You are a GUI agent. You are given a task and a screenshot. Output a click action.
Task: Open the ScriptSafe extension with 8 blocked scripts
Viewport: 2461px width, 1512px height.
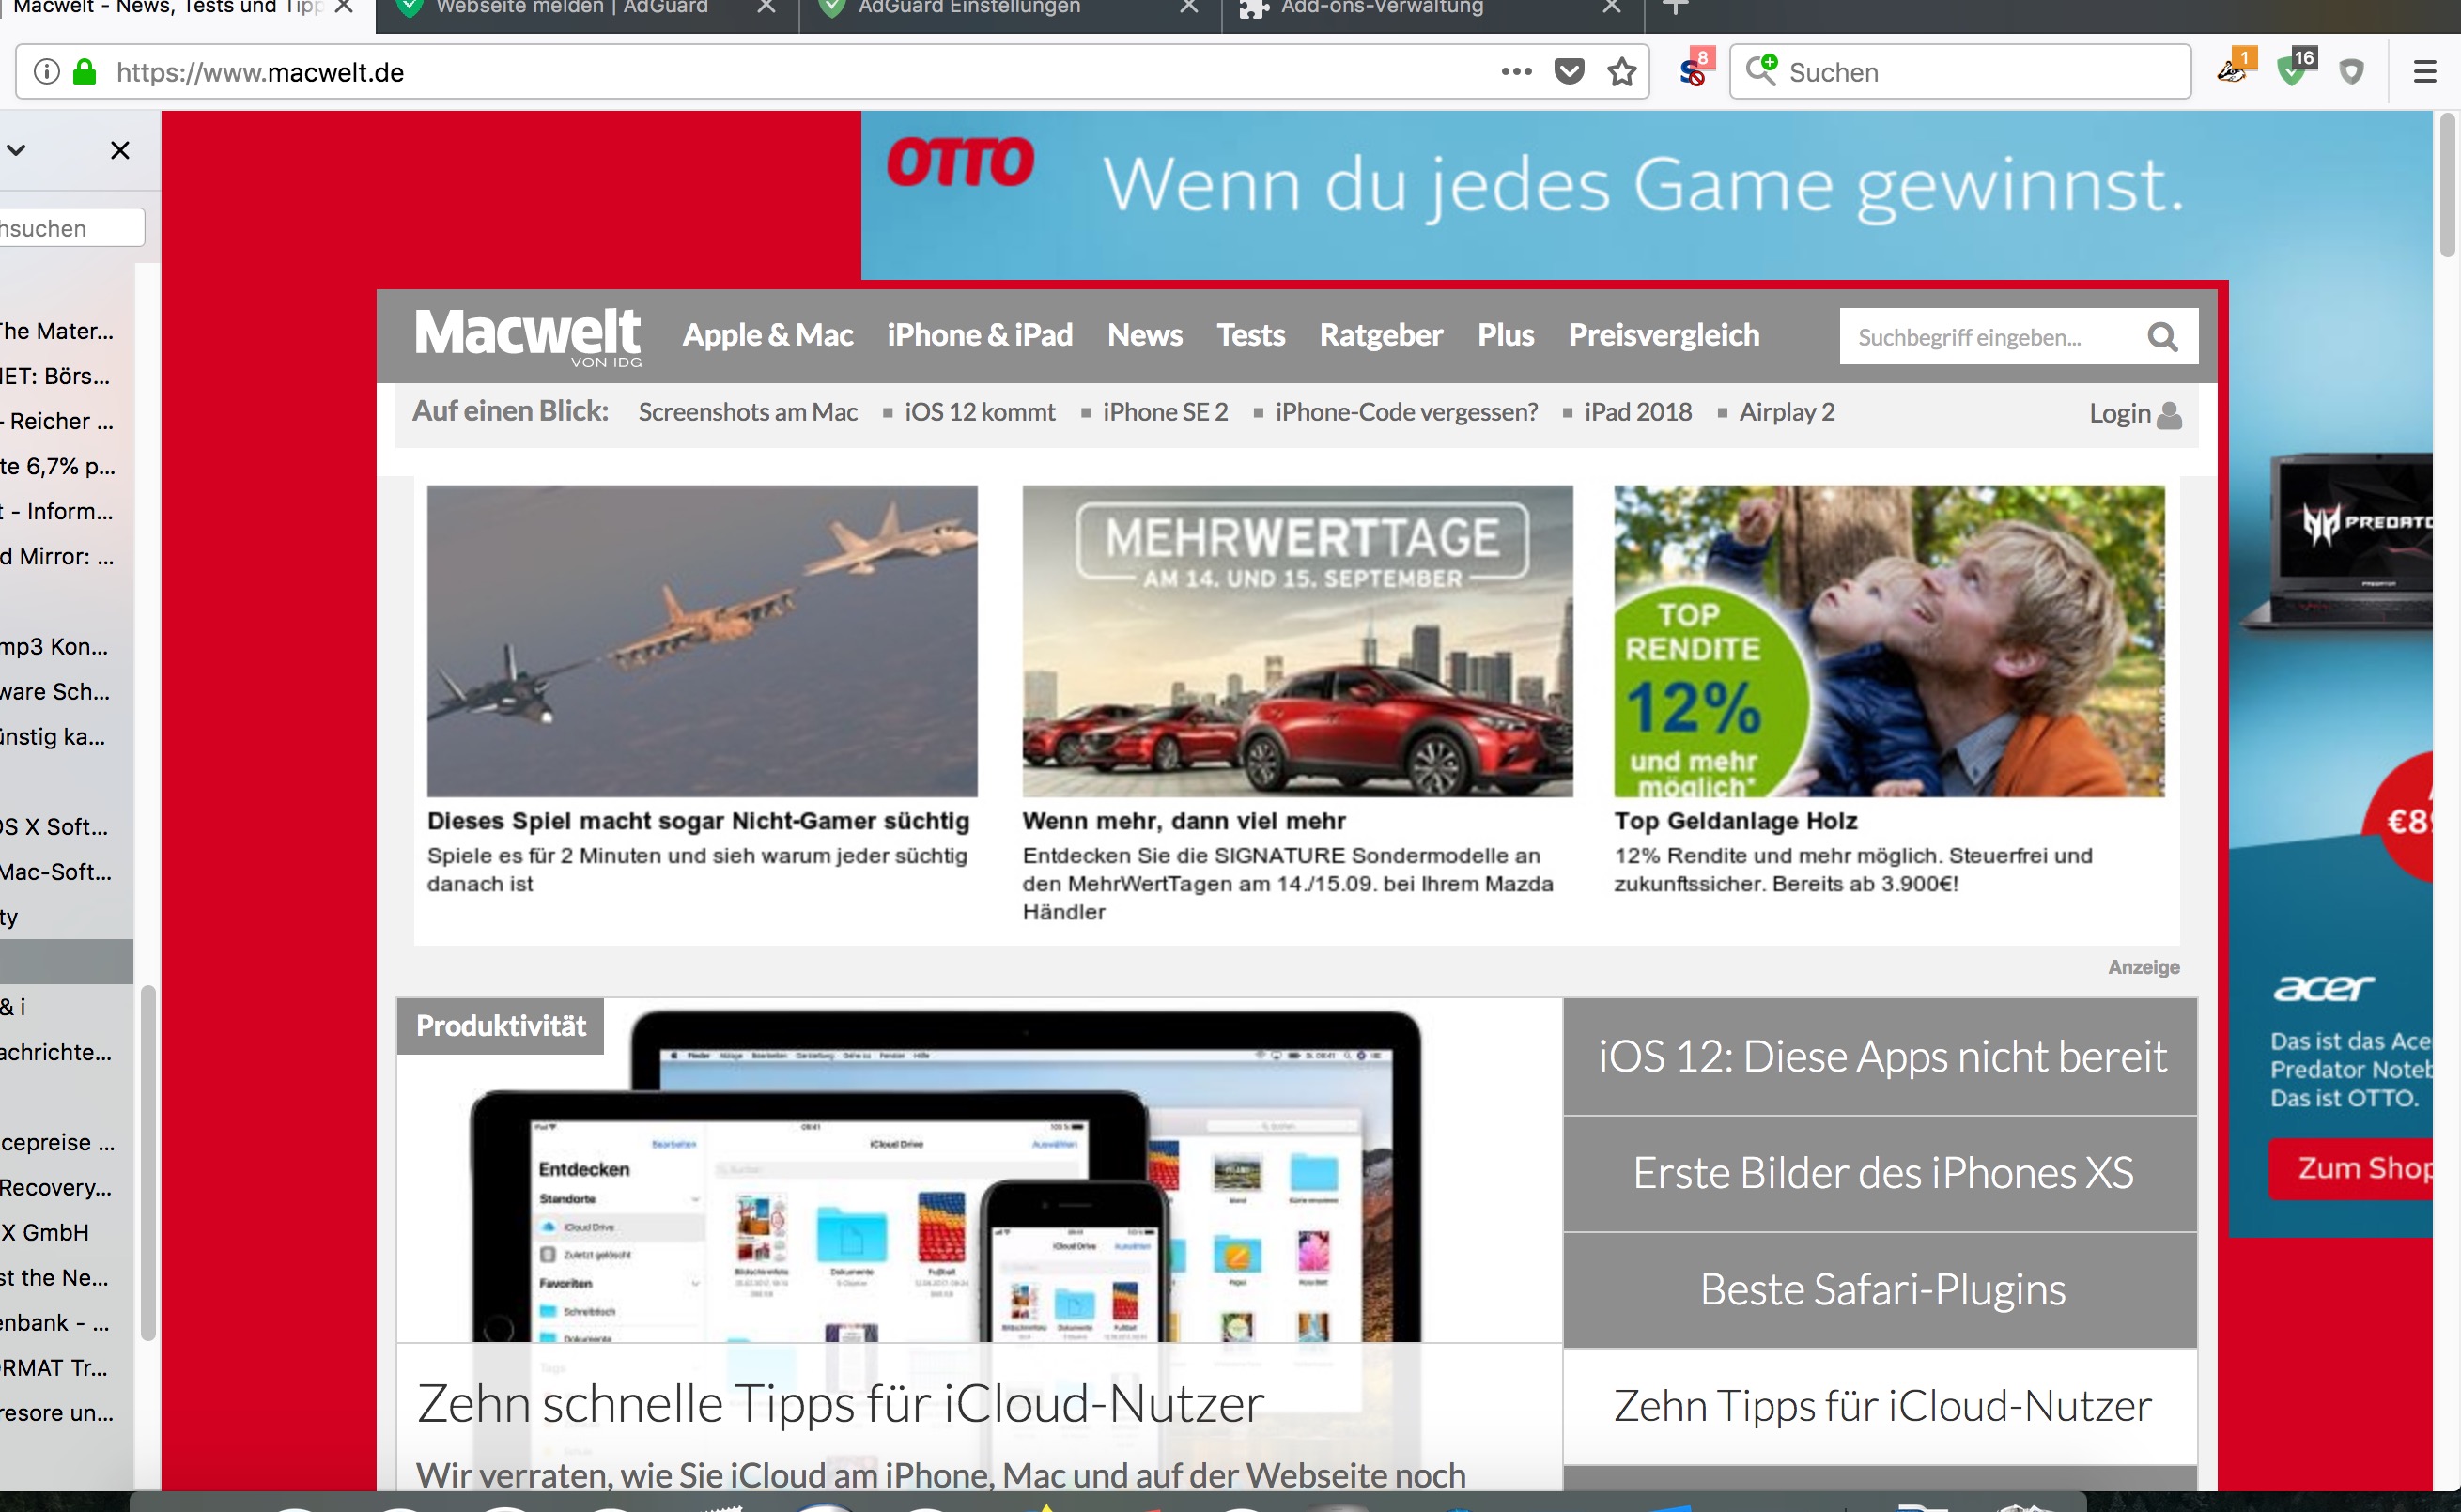tap(1690, 71)
